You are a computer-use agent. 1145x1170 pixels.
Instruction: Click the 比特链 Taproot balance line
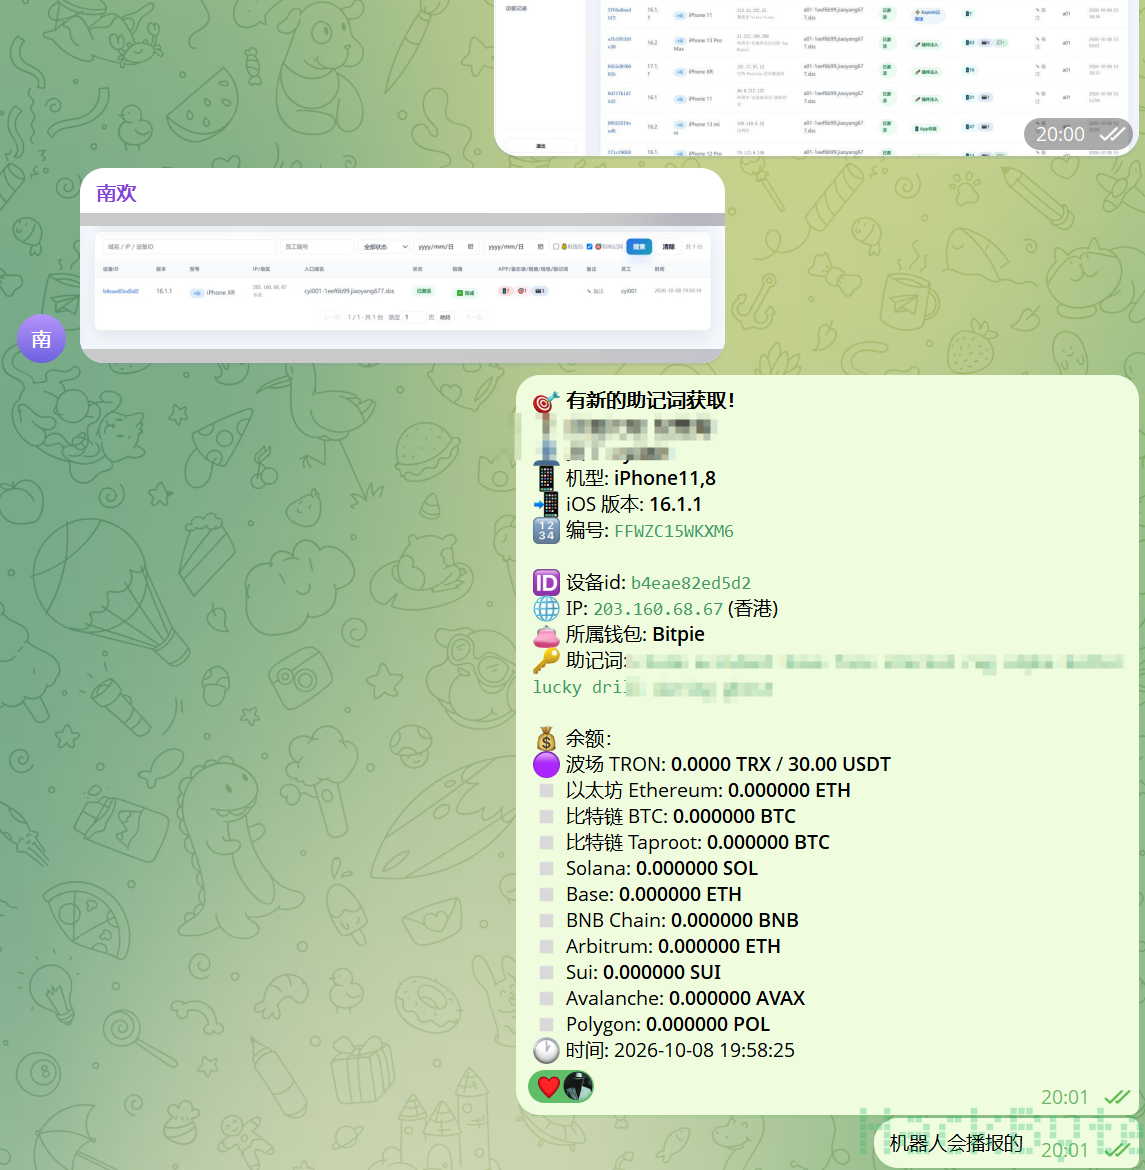(698, 842)
